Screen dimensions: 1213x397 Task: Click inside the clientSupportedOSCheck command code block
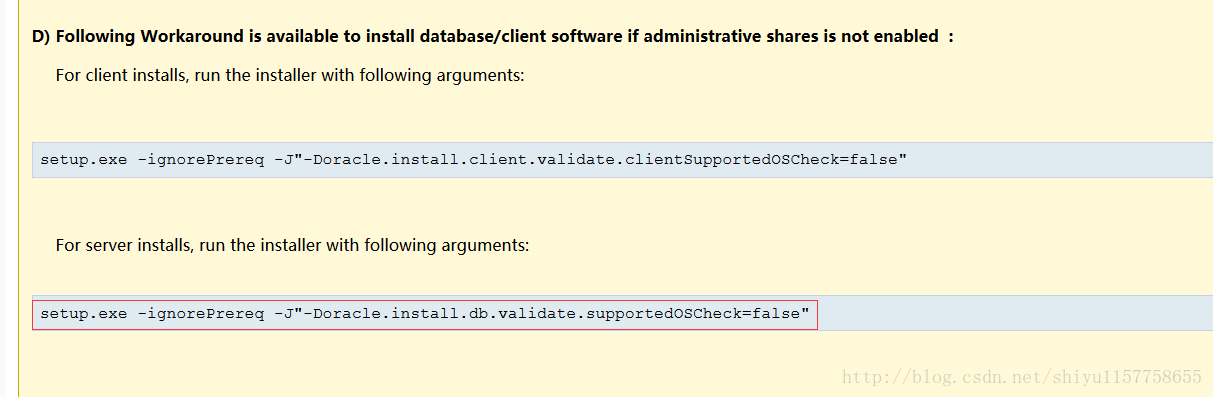coord(622,159)
